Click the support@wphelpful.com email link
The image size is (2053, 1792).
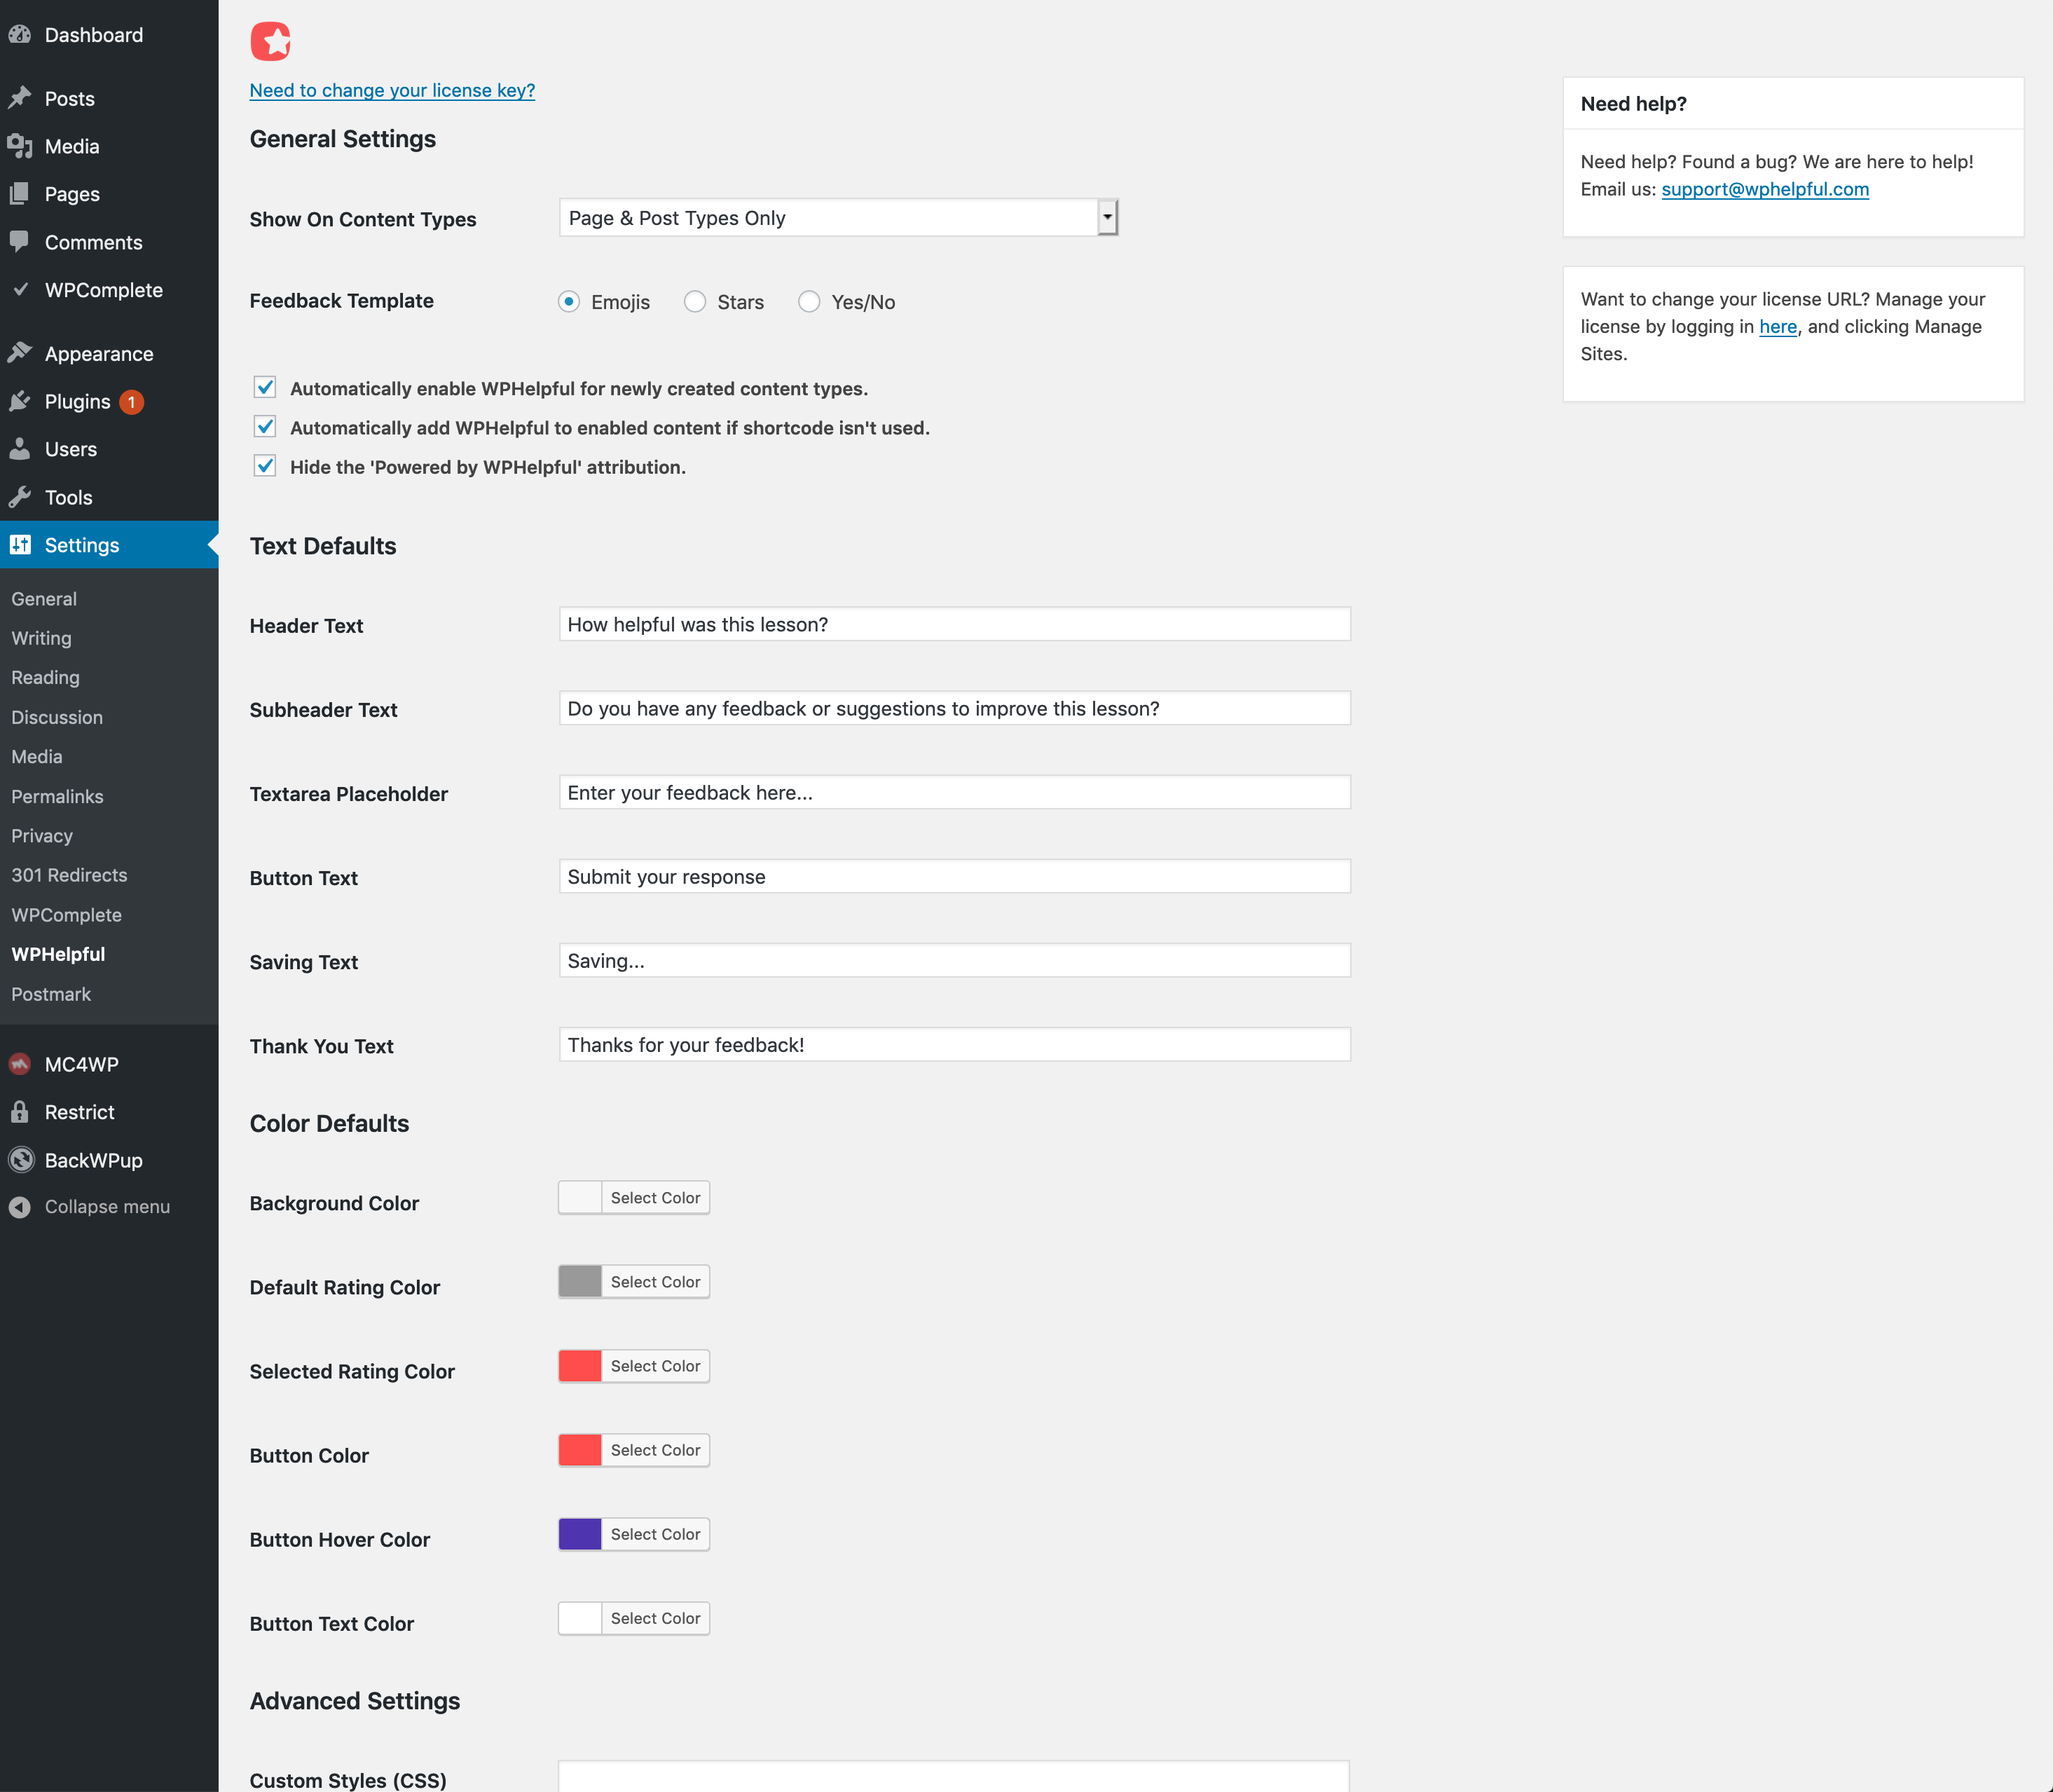pyautogui.click(x=1765, y=189)
